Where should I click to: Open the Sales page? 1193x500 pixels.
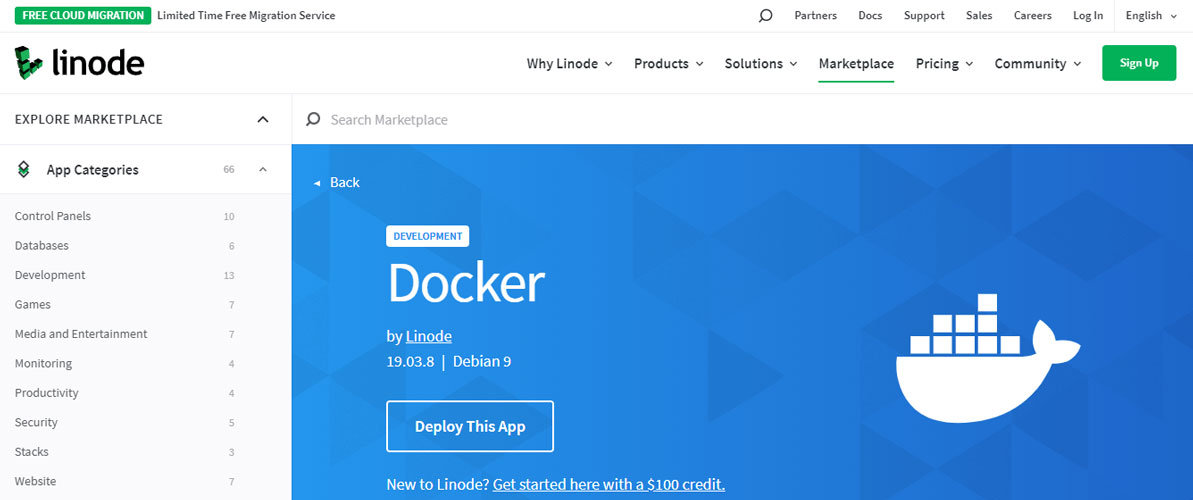pos(979,15)
